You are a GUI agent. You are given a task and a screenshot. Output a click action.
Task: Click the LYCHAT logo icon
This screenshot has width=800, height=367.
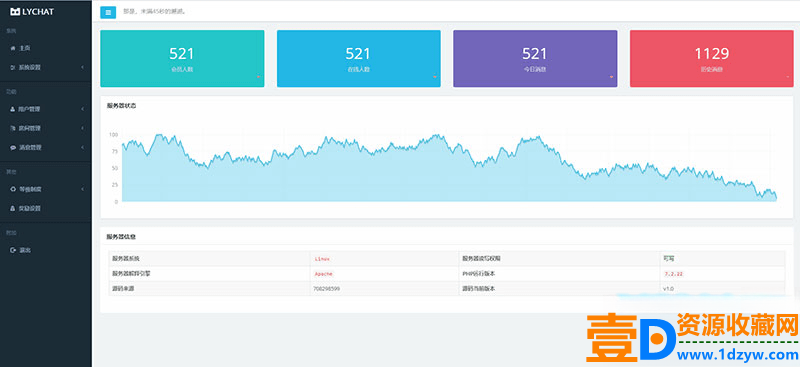coord(15,11)
